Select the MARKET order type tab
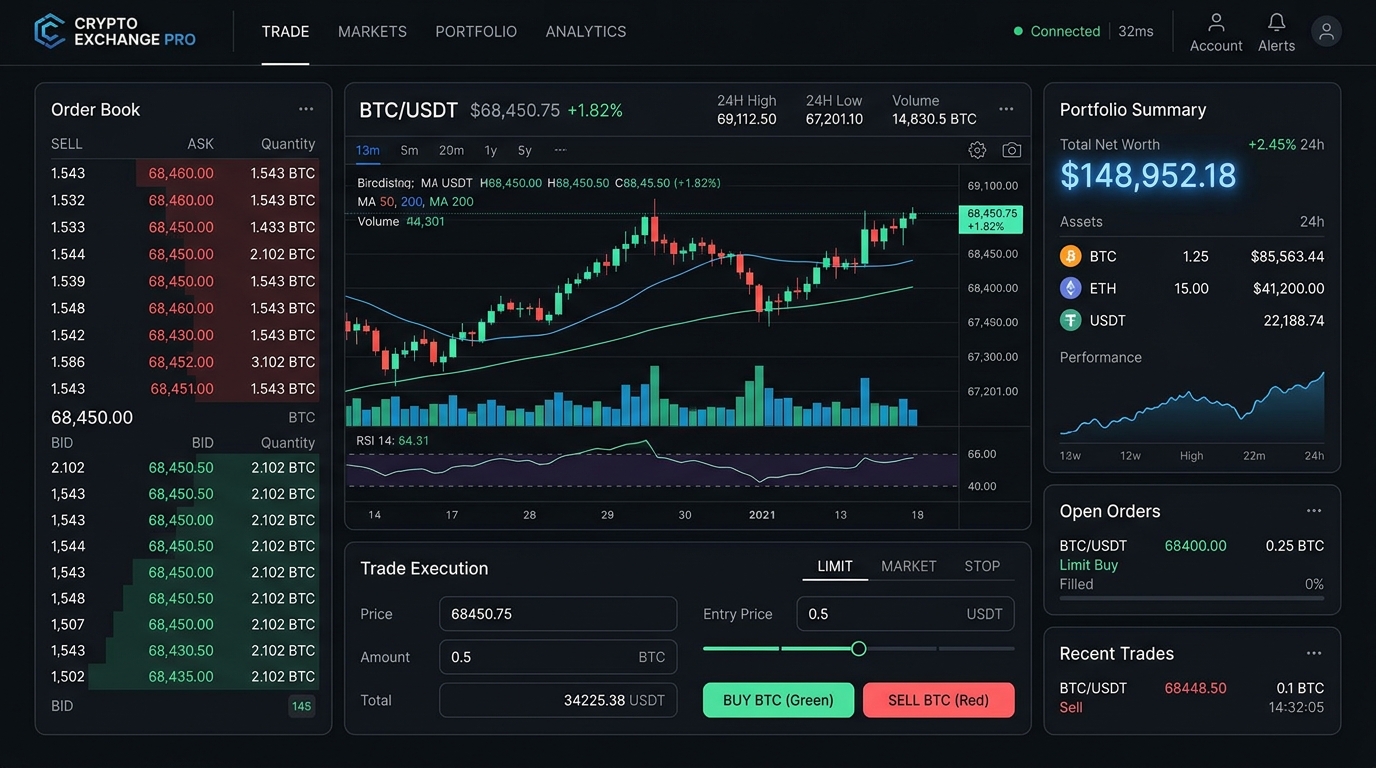 [x=908, y=566]
